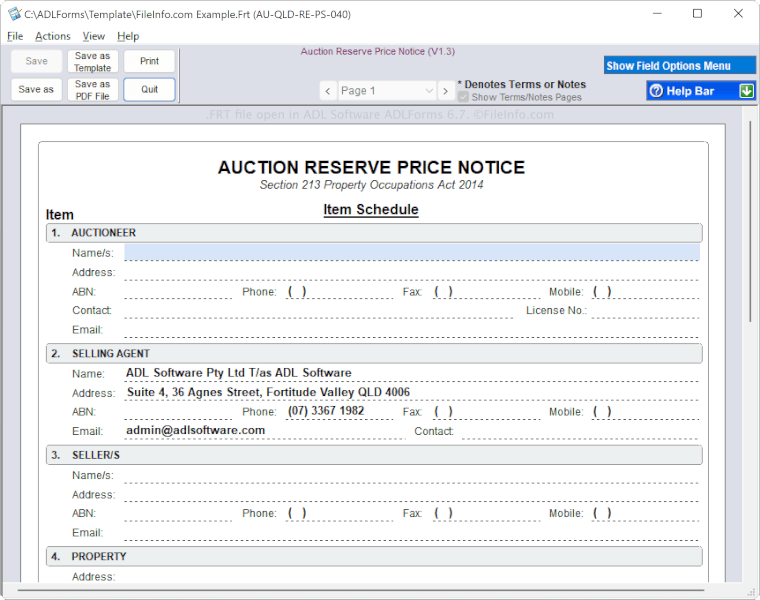
Task: Maximize the ADLForms window
Action: (697, 14)
